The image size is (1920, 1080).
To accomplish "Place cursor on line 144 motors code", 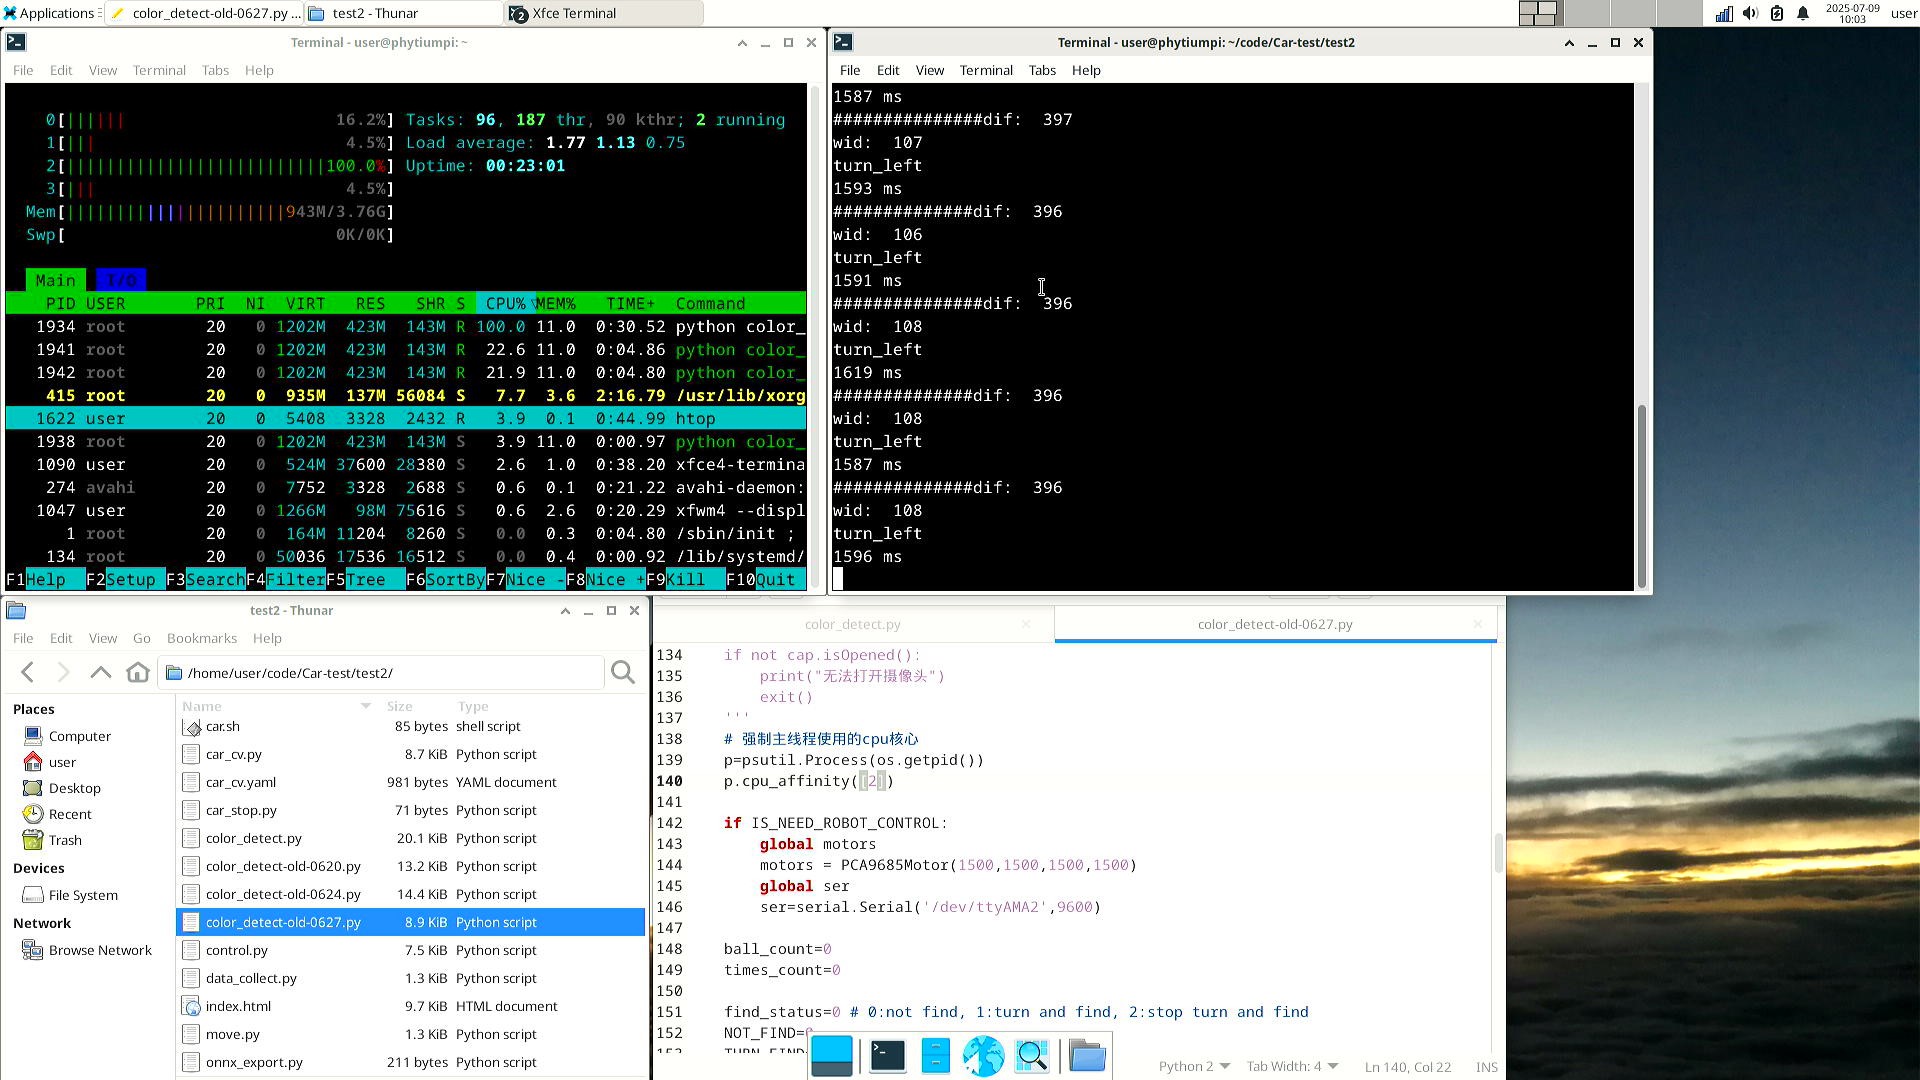I will click(x=947, y=865).
